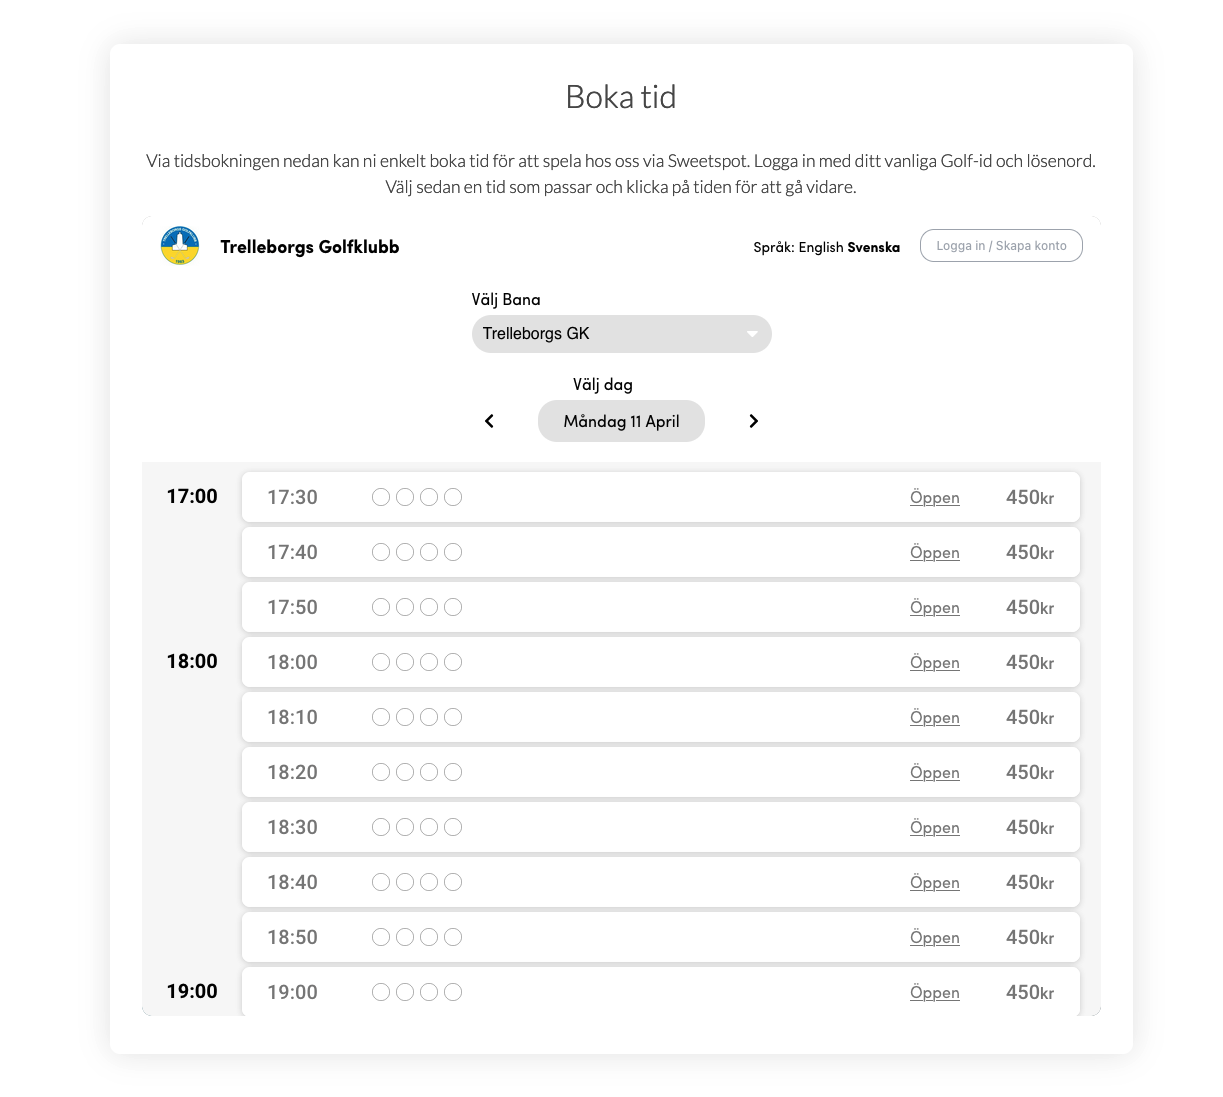Choose the 17:40 tee time
This screenshot has width=1223, height=1097.
point(661,552)
